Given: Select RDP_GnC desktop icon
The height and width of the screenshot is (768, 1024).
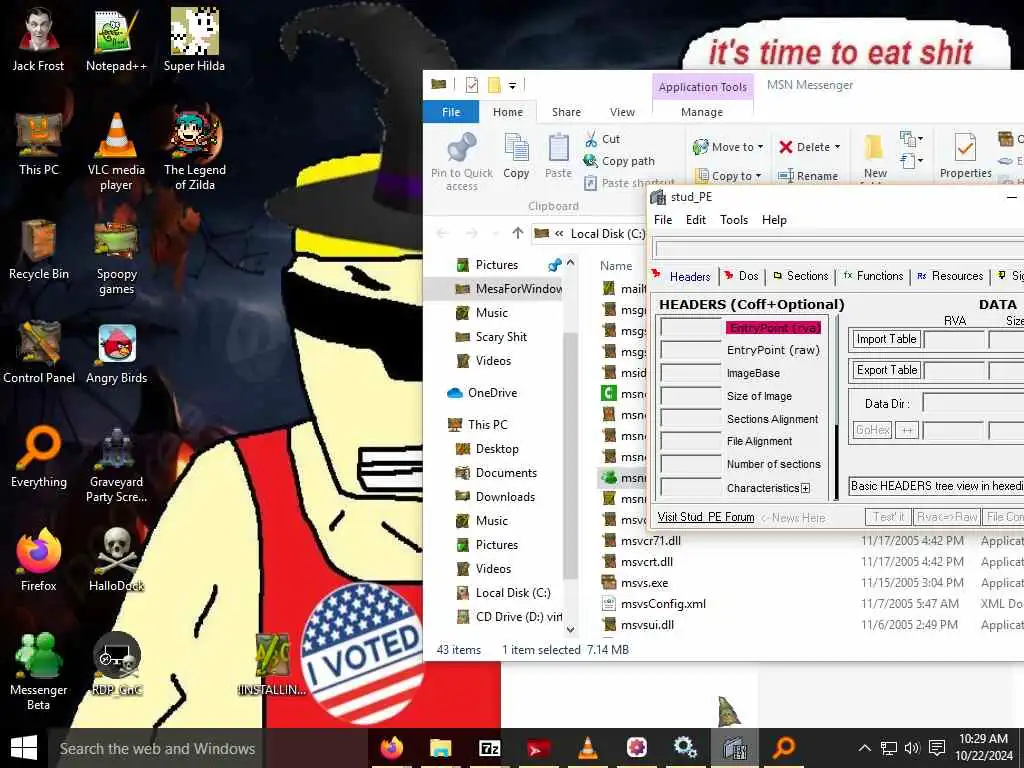Looking at the screenshot, I should pos(116,664).
